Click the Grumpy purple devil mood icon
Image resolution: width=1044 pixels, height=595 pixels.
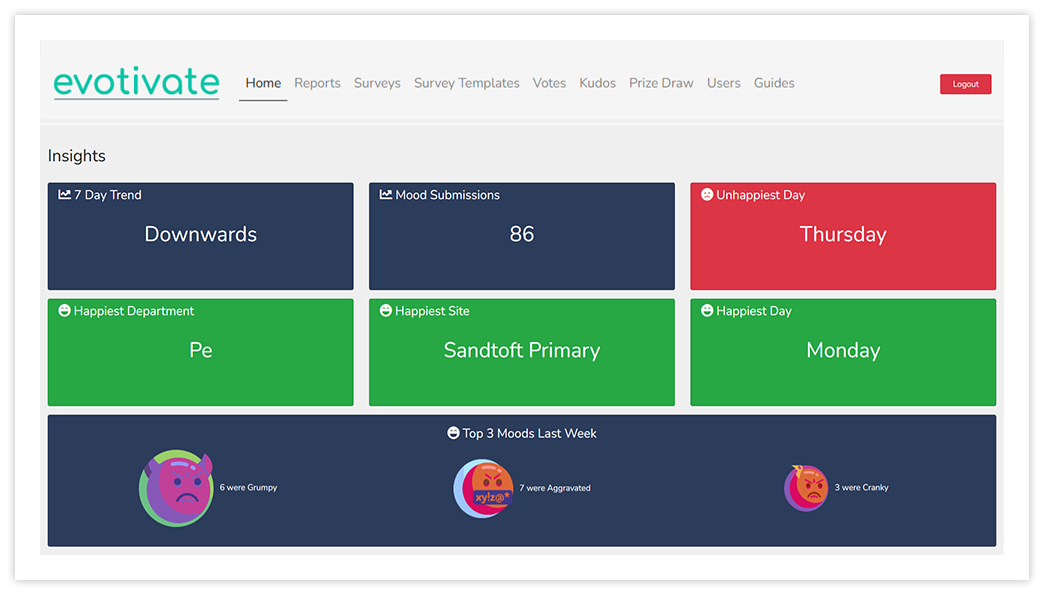[177, 488]
